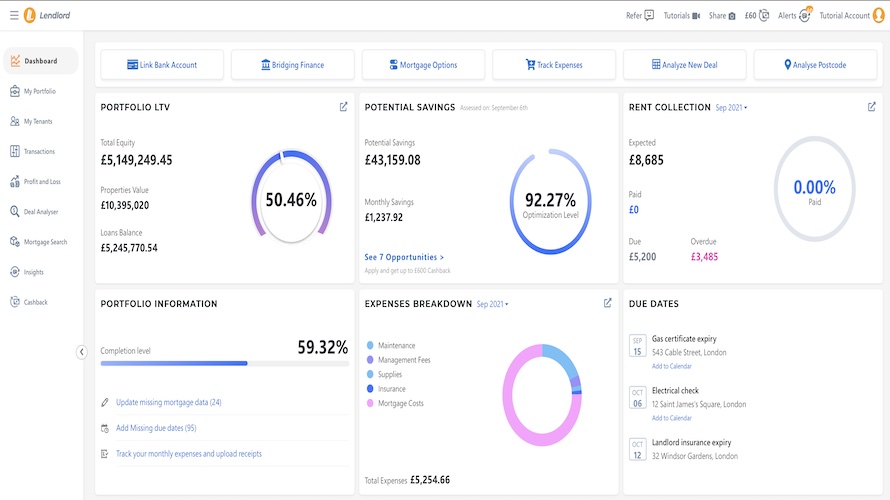Click the Analyse Postcode button
The height and width of the screenshot is (500, 890).
(x=815, y=65)
